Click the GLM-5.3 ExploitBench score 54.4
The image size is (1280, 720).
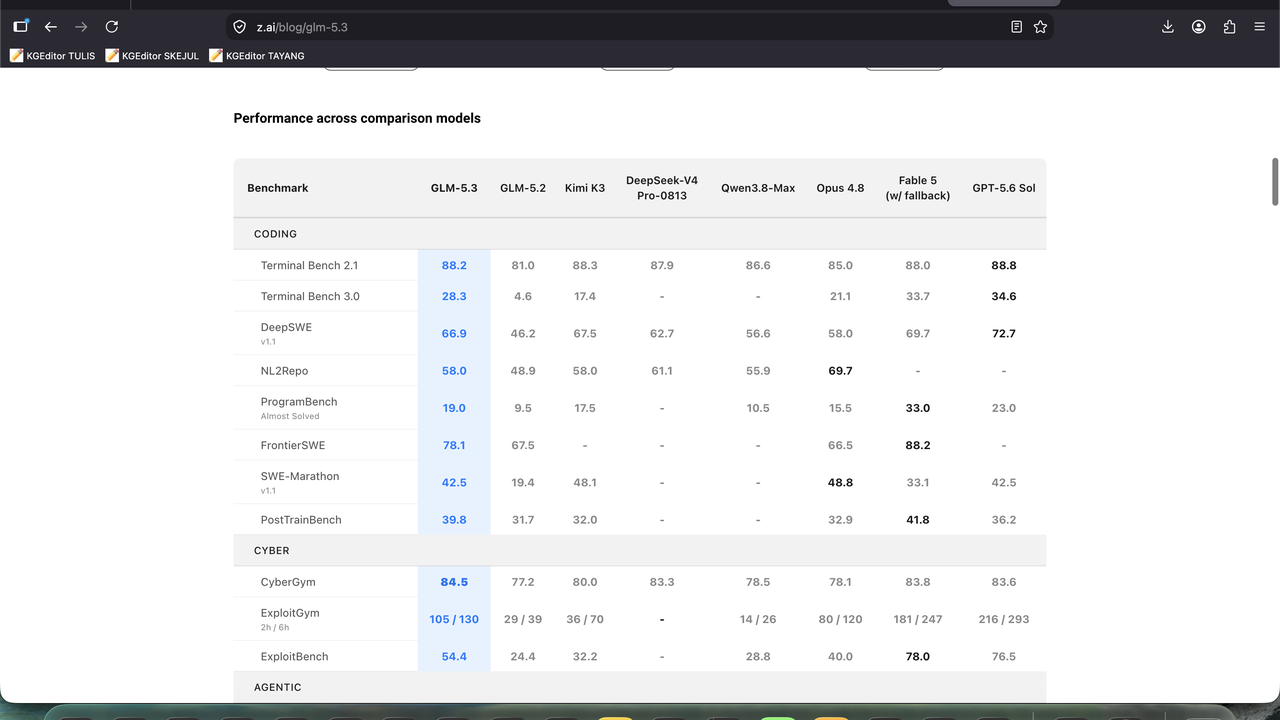point(454,657)
